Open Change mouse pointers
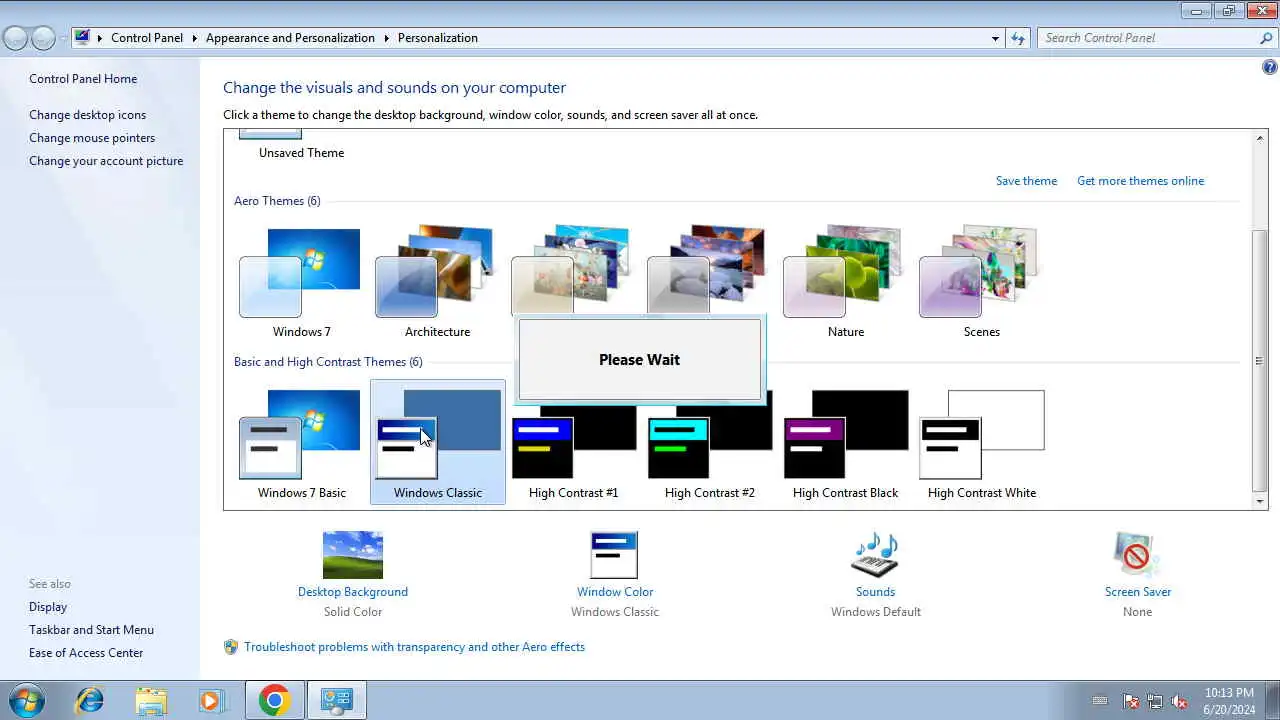This screenshot has height=720, width=1280. click(x=92, y=138)
